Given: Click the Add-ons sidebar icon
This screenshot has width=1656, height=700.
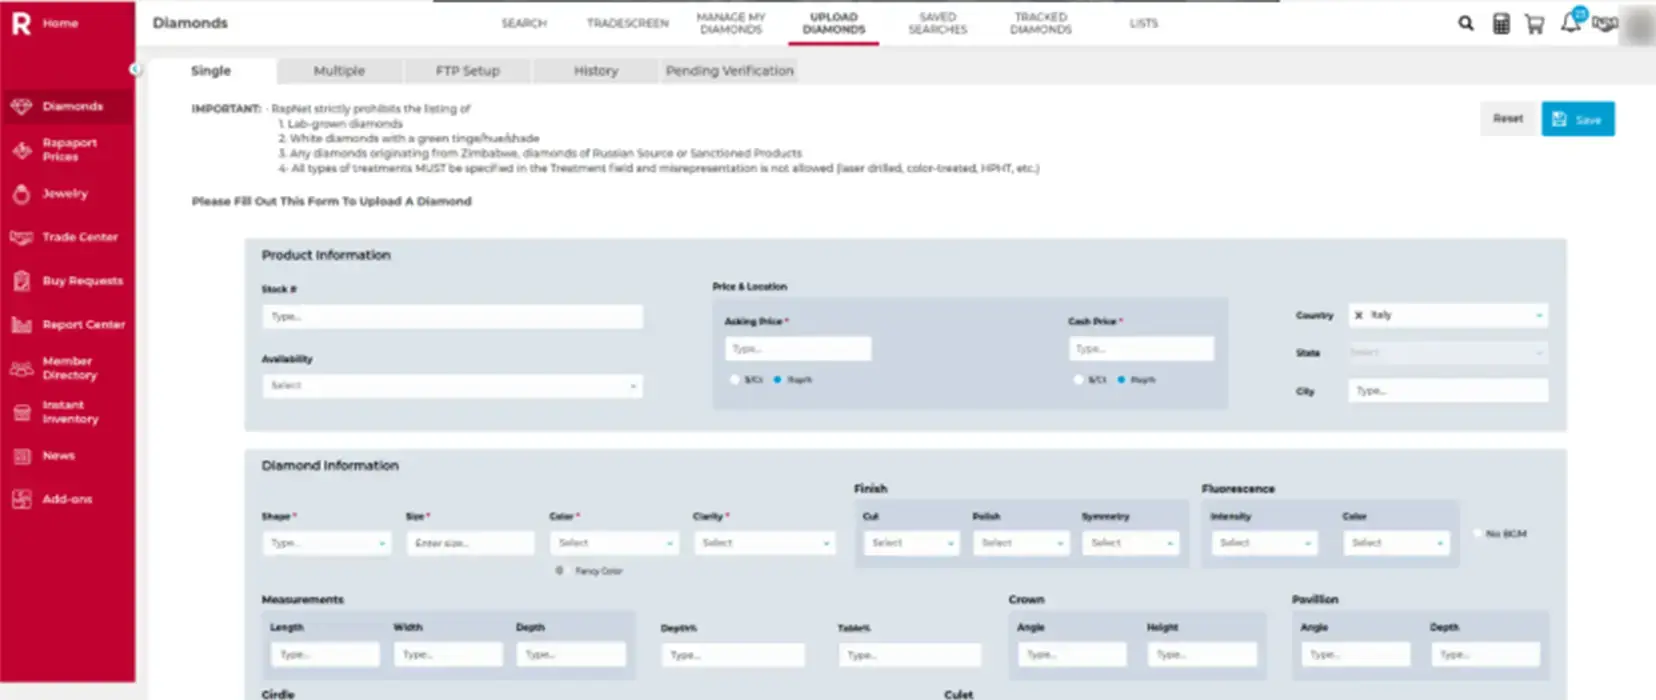Looking at the screenshot, I should [x=21, y=499].
